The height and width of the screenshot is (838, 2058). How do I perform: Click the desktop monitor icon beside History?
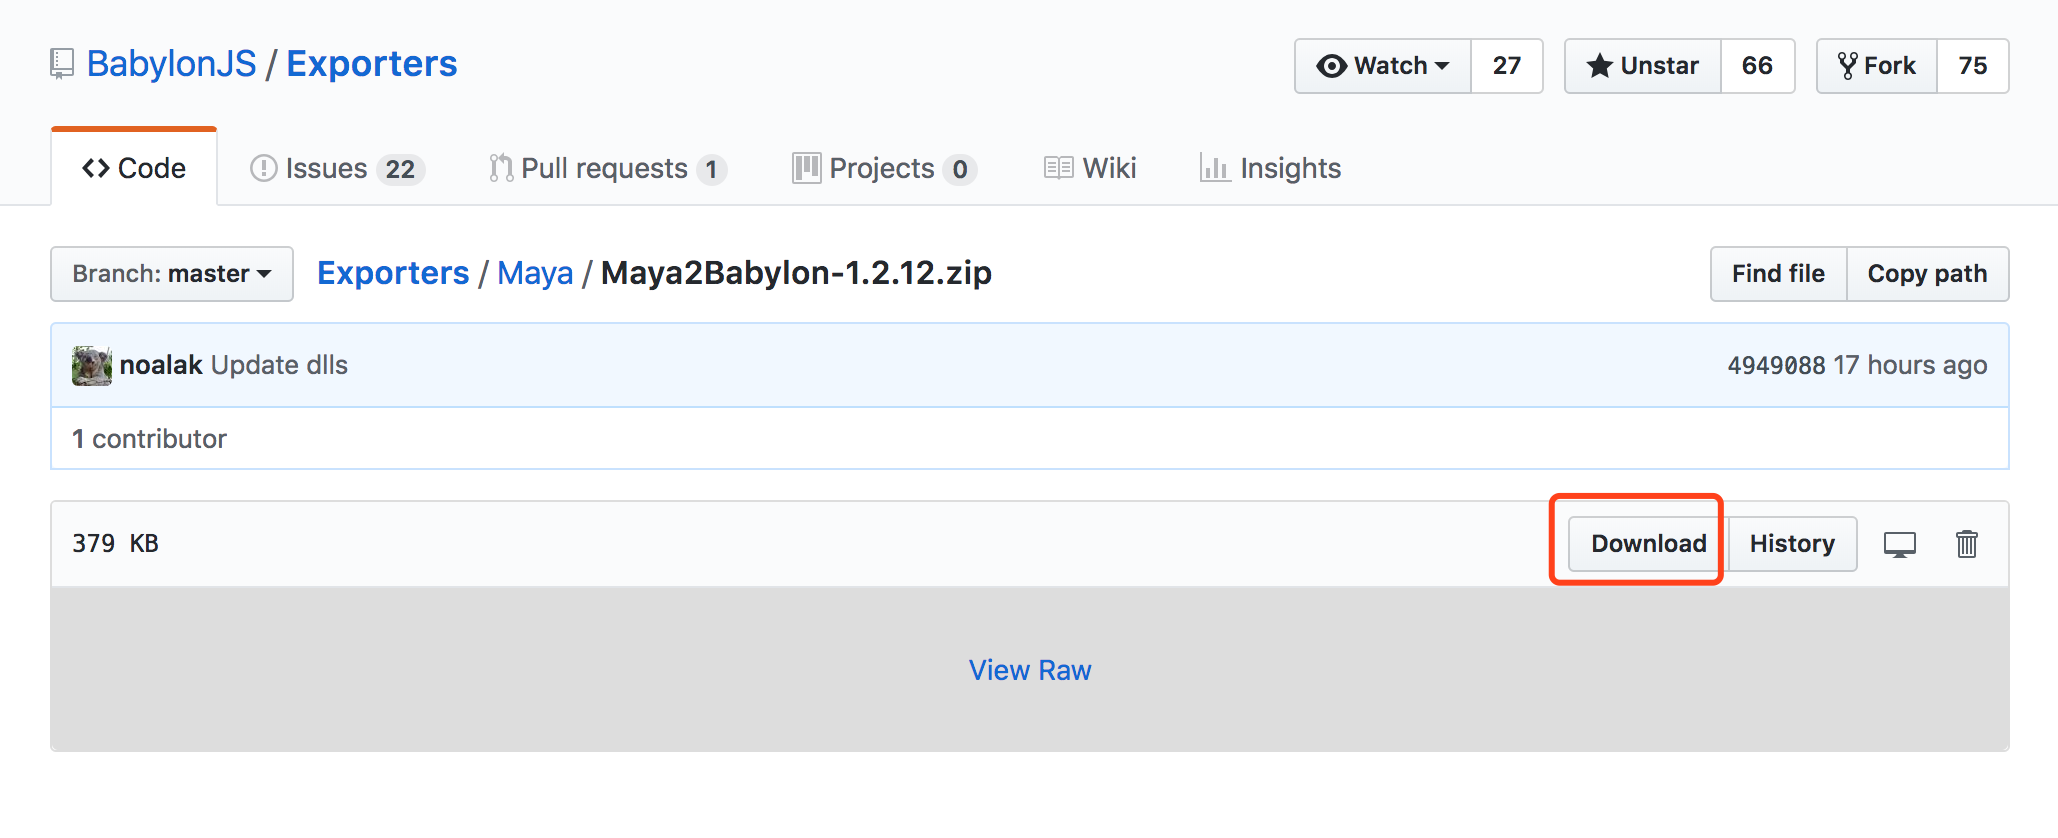click(x=1899, y=545)
